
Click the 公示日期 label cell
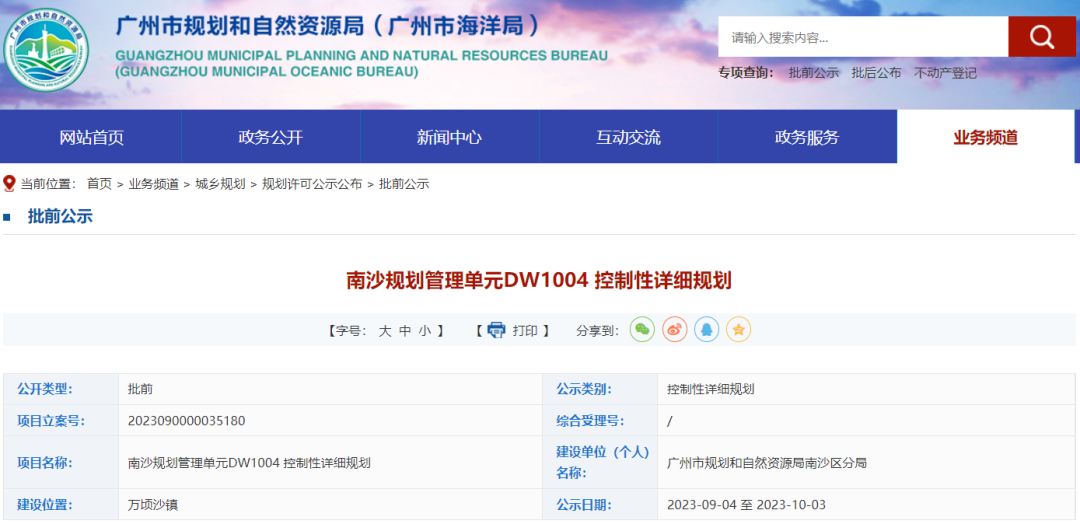pos(600,505)
